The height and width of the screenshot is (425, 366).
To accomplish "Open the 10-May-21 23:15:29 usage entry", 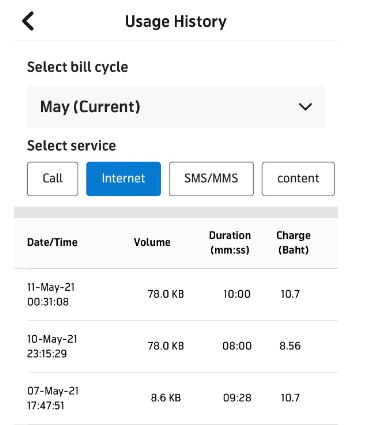I will [x=176, y=347].
